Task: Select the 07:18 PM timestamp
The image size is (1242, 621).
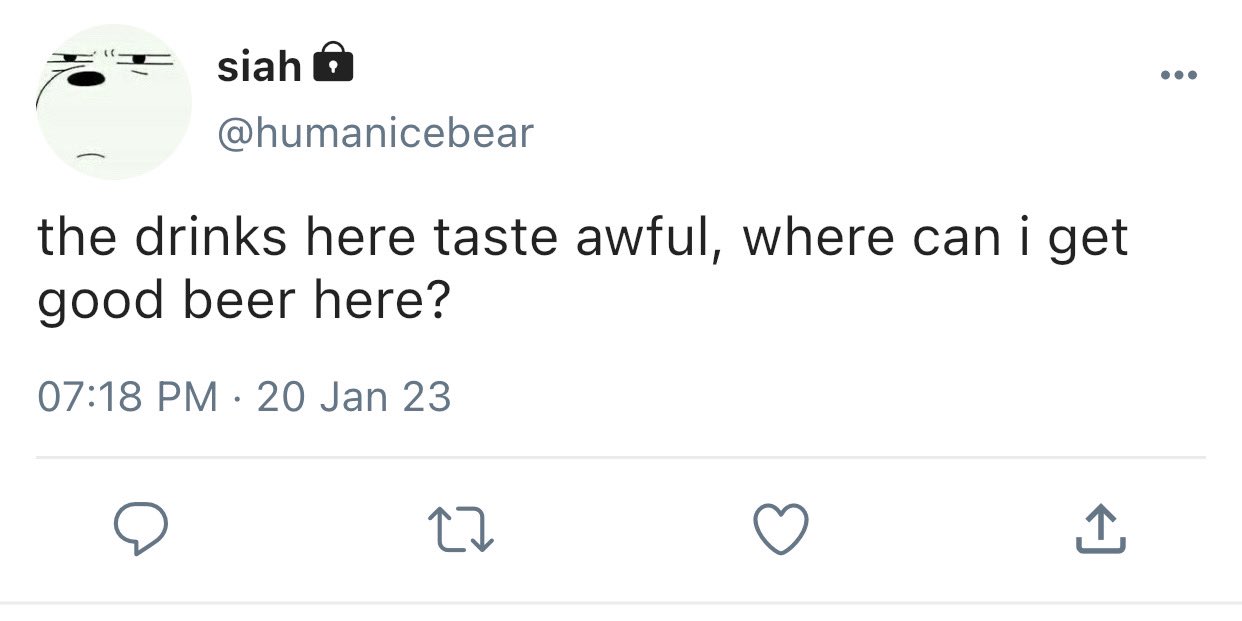Action: 128,397
